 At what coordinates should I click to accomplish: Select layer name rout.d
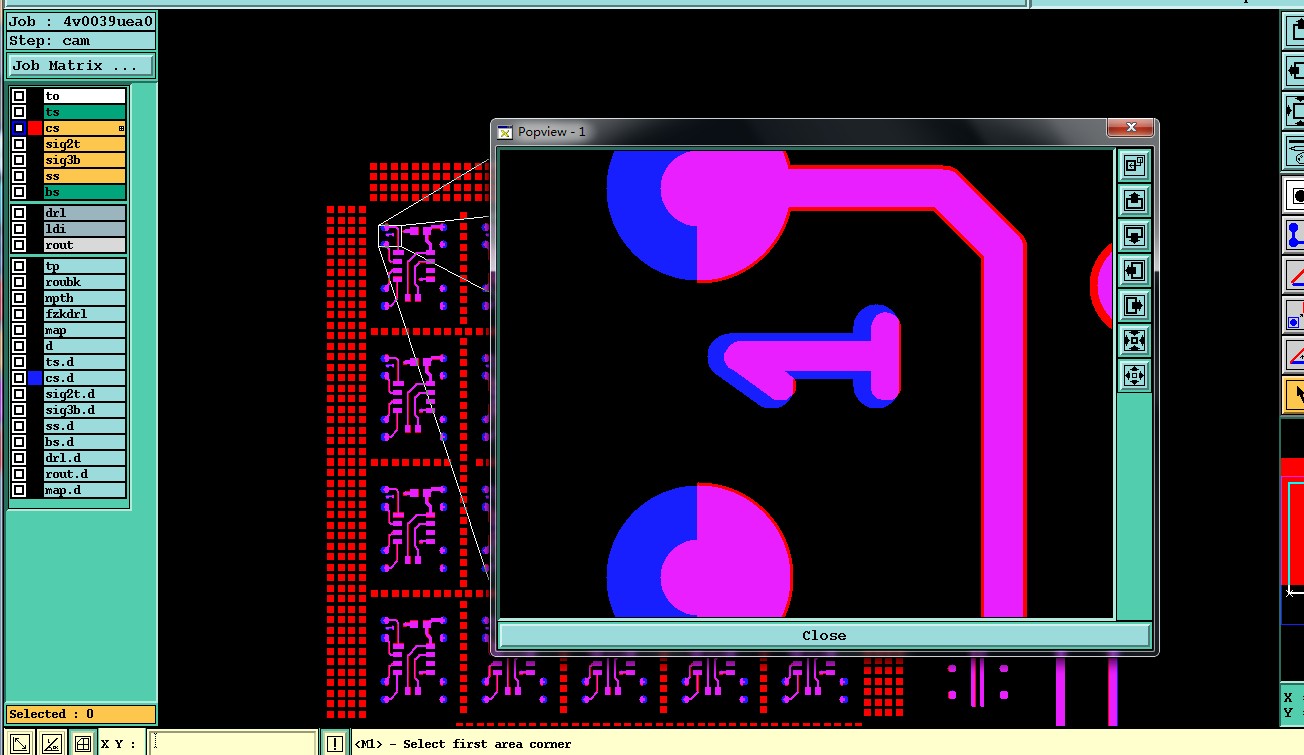pyautogui.click(x=85, y=474)
